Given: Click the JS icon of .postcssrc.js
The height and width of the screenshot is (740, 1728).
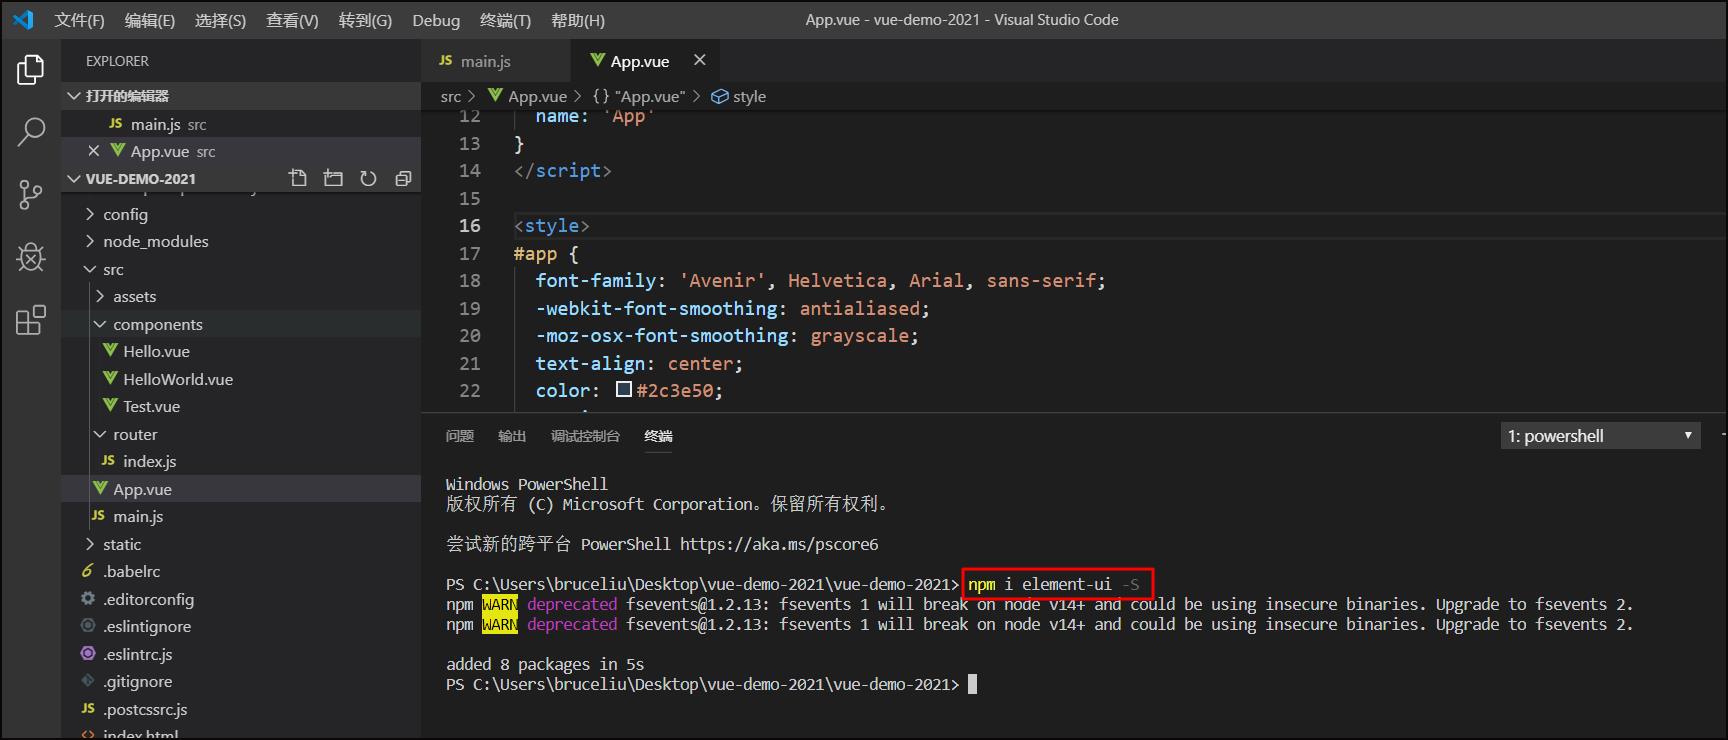Looking at the screenshot, I should tap(88, 708).
